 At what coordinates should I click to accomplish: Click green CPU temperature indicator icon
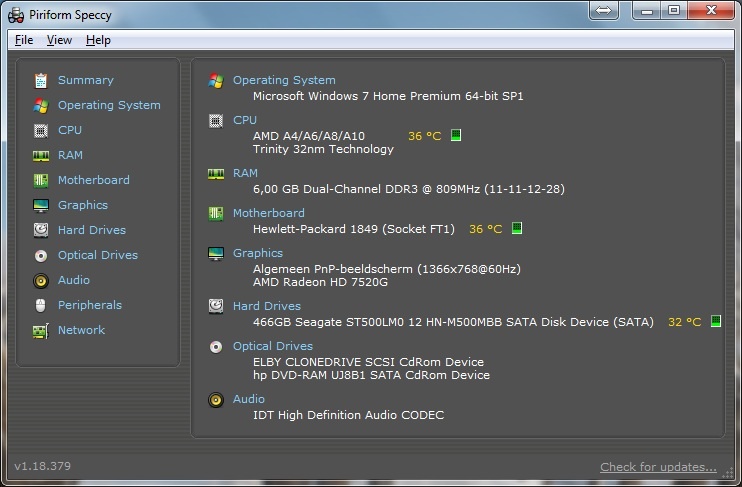coord(456,135)
